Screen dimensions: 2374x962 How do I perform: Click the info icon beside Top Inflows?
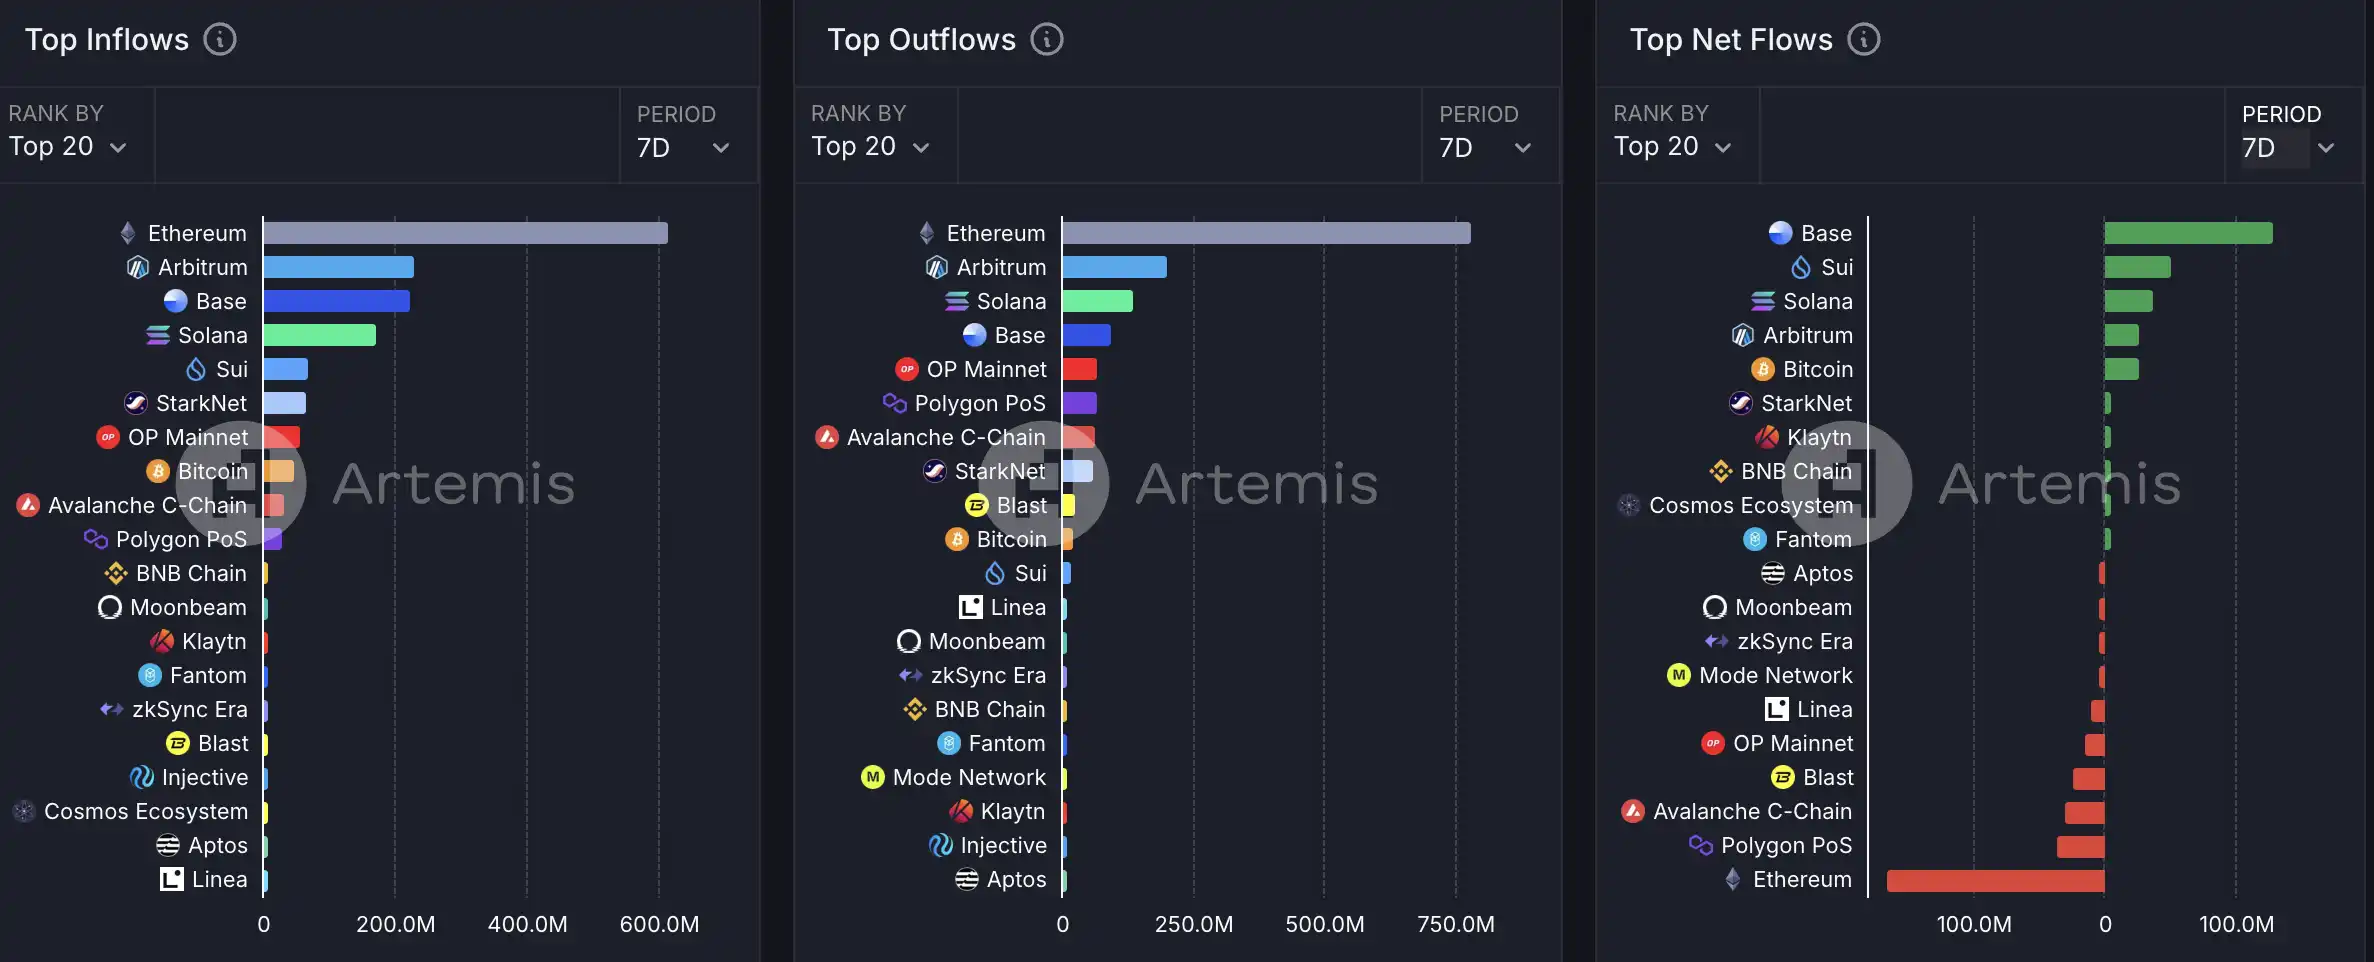point(220,40)
